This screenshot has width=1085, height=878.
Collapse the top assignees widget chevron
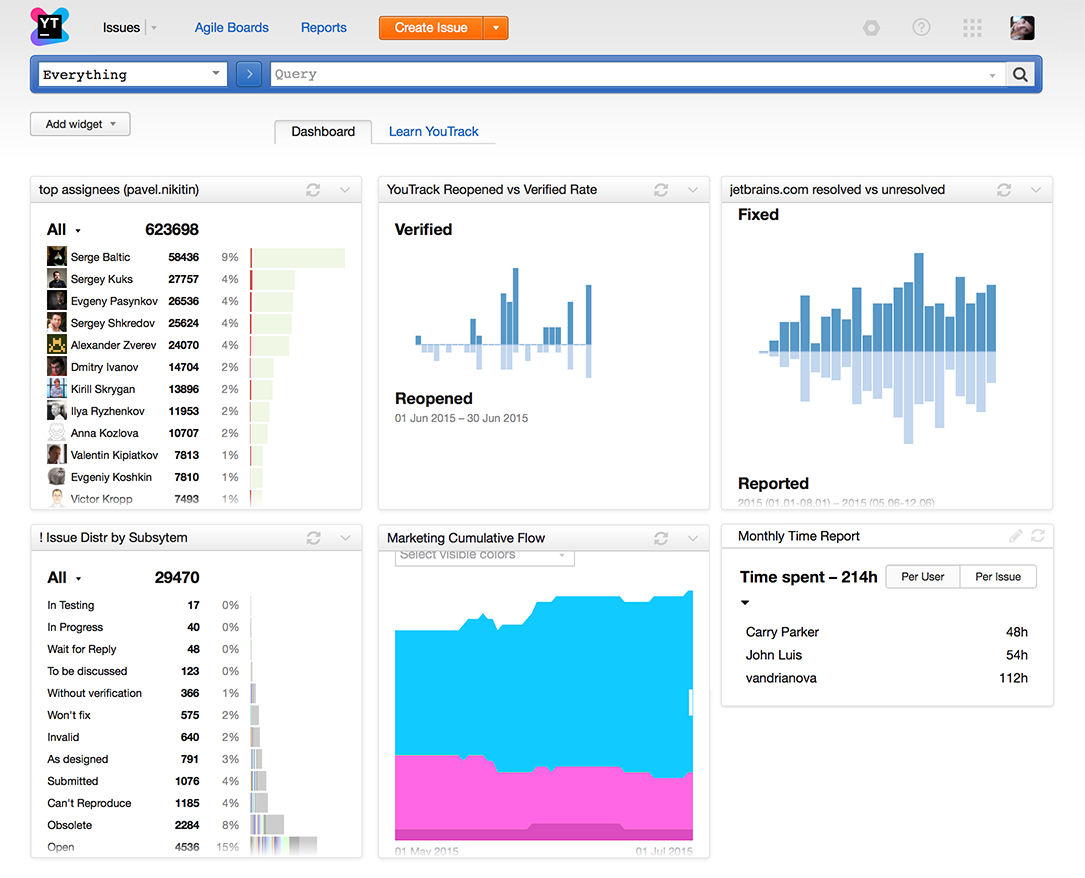pos(345,190)
